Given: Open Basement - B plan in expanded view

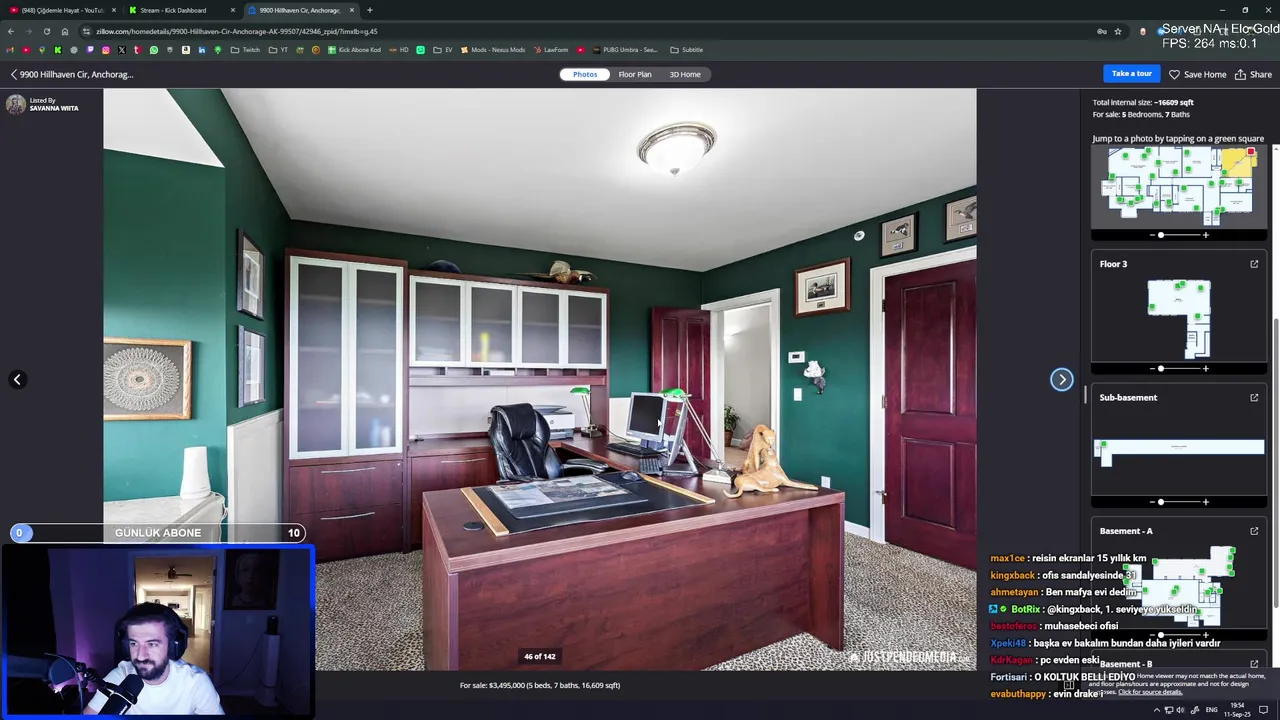Looking at the screenshot, I should [1254, 664].
